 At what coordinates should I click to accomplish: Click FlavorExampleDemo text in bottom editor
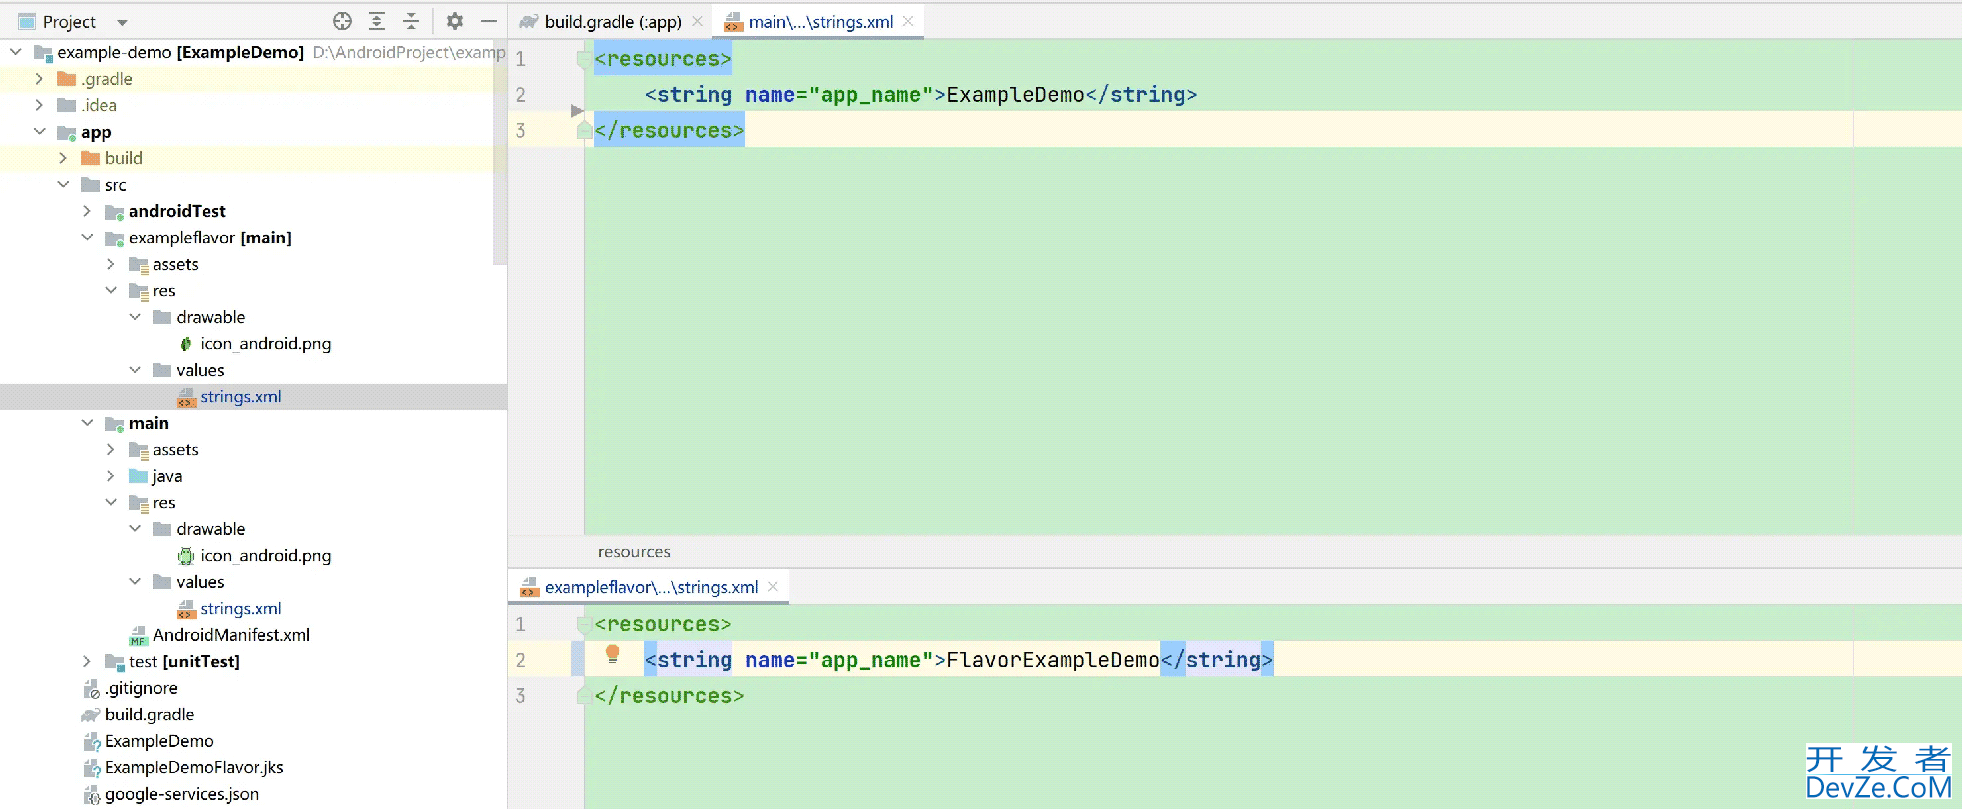[1053, 660]
